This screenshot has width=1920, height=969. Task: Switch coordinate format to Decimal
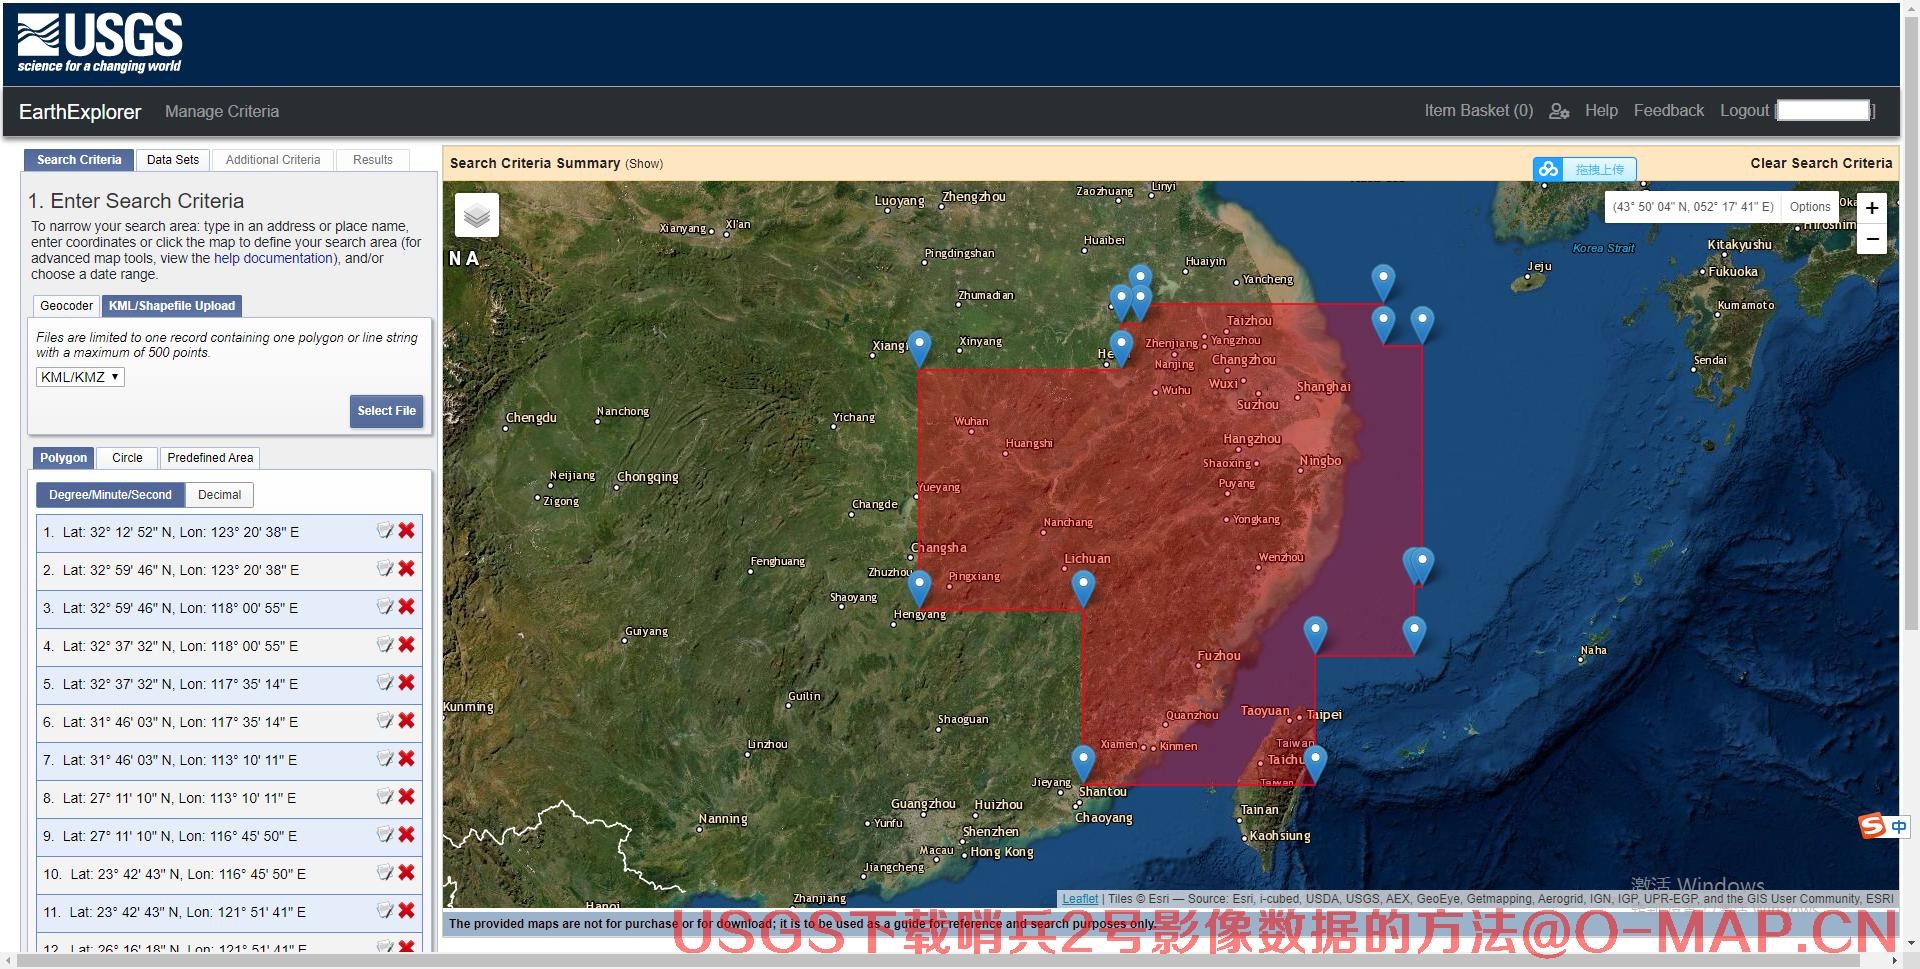(219, 495)
